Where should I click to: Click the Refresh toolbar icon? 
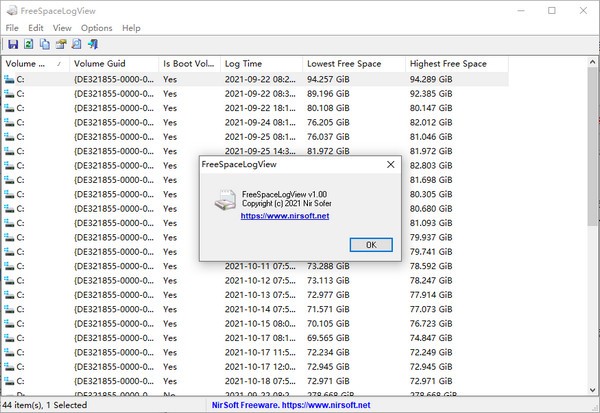[x=29, y=44]
